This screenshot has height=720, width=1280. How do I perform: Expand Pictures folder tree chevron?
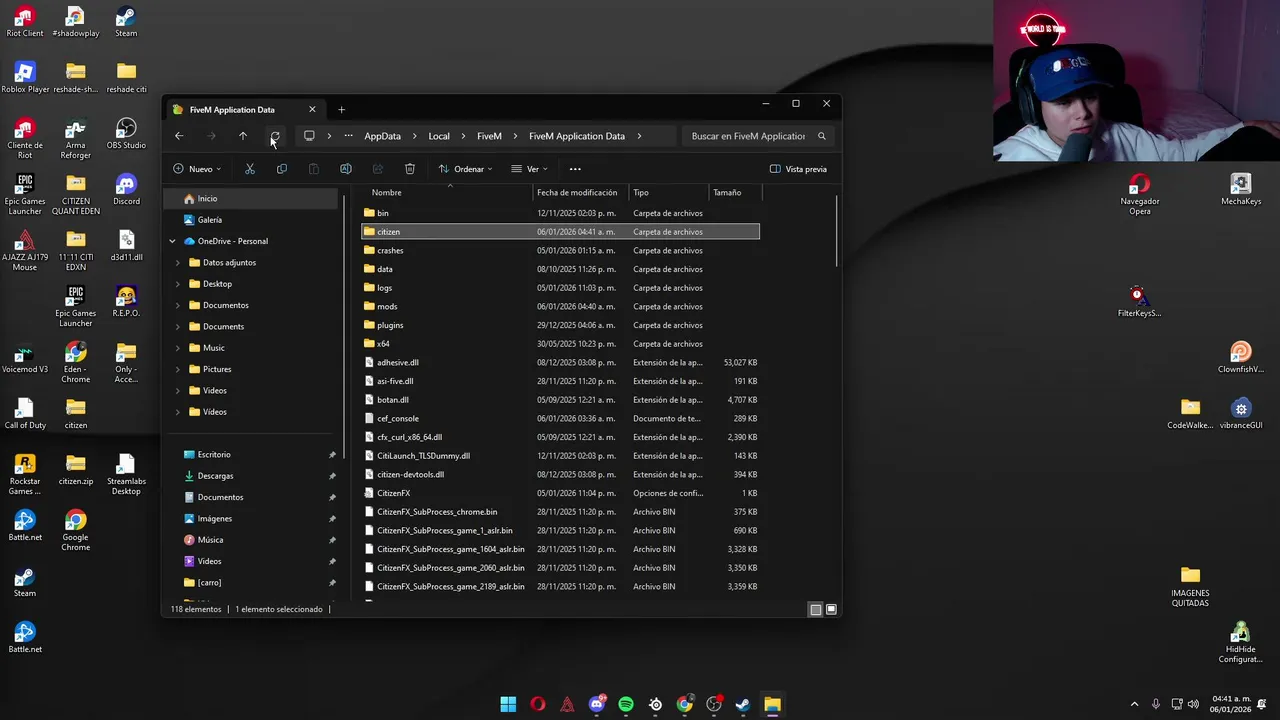coord(178,369)
